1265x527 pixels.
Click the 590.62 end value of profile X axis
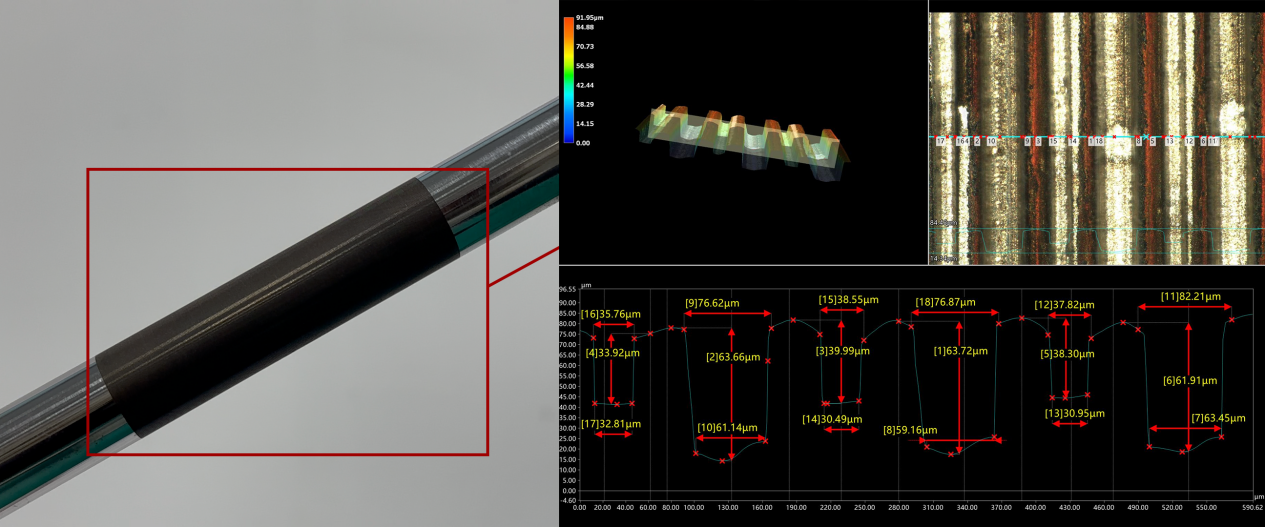[1251, 507]
